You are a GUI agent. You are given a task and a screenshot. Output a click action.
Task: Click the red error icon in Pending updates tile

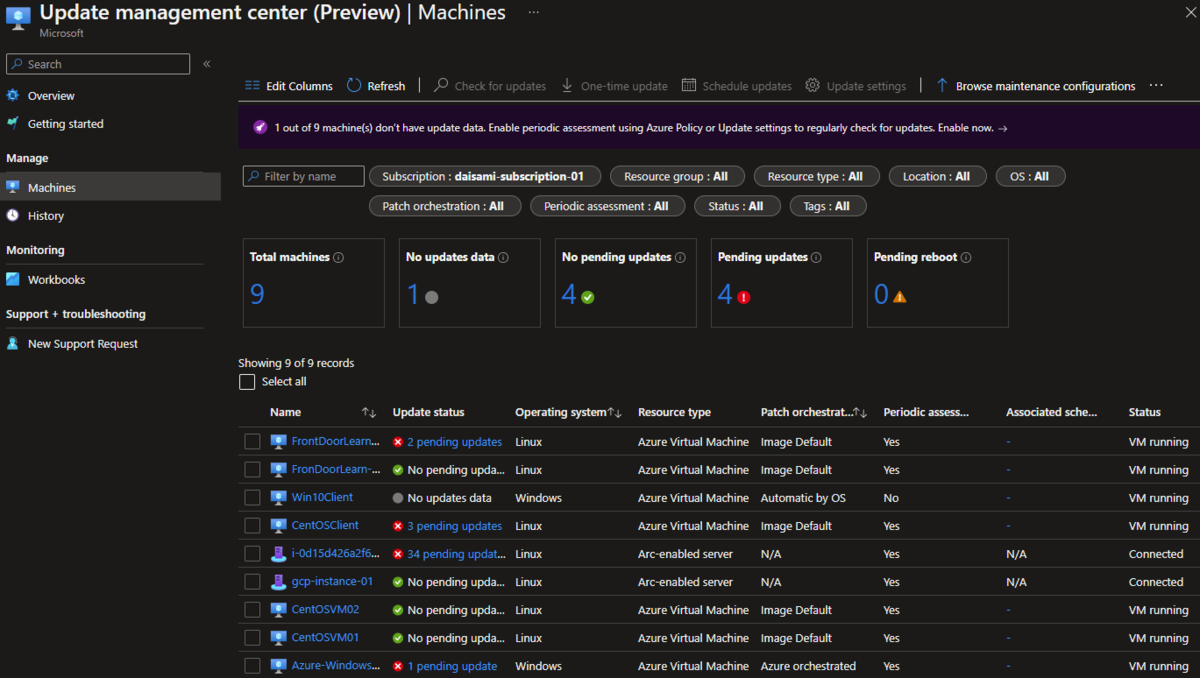[x=743, y=297]
